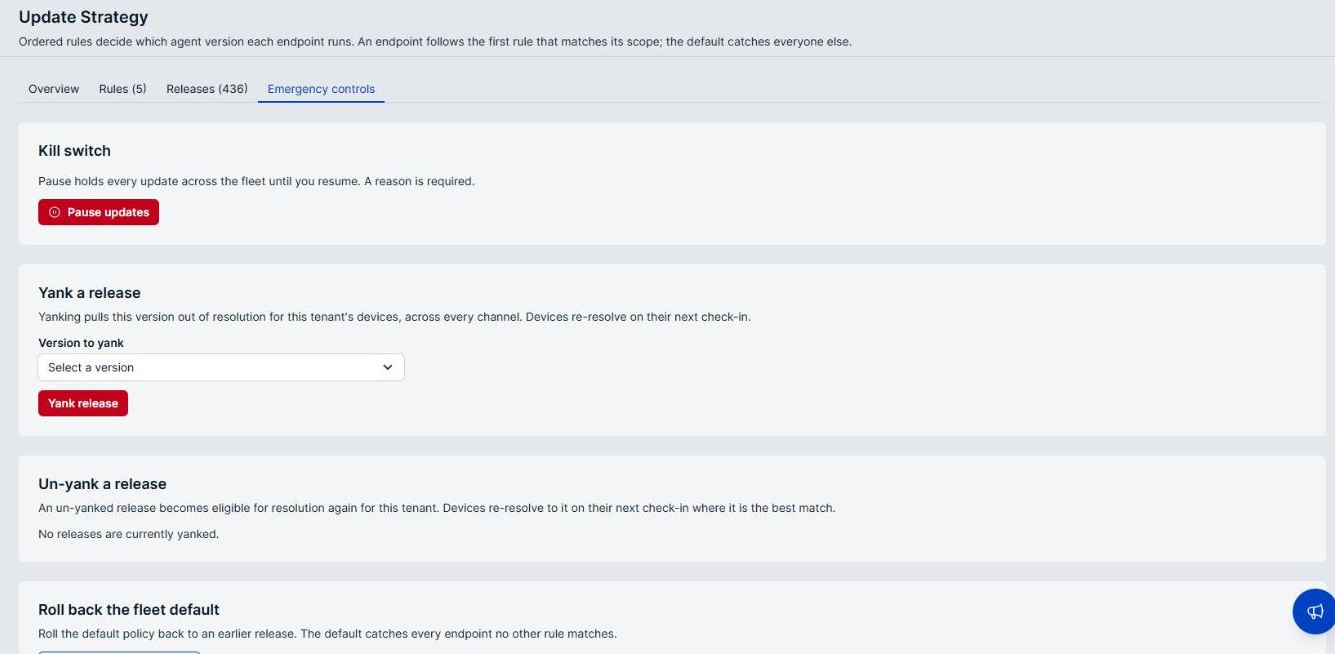Click the Kill switch section heading
Viewport: 1335px width, 654px height.
click(x=74, y=151)
